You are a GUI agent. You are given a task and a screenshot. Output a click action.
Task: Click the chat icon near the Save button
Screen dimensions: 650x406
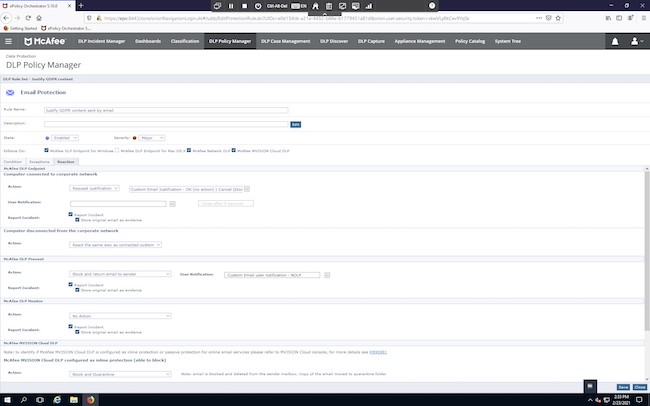pos(590,386)
